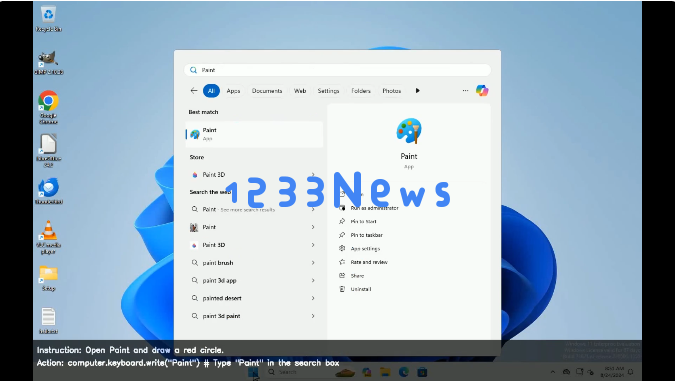Switch to the Settings filter tab
The image size is (675, 381).
[328, 90]
